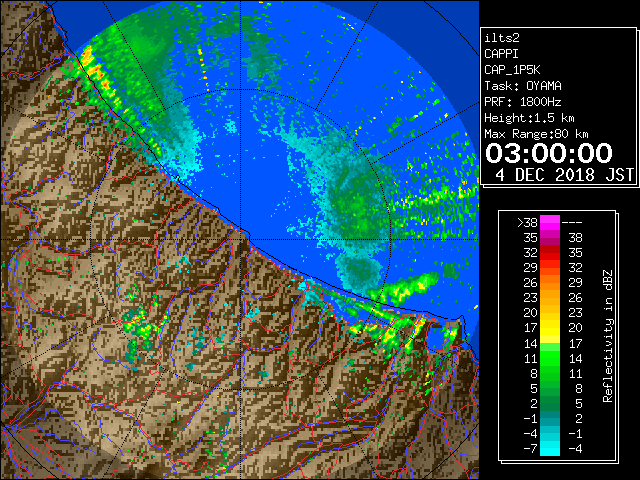
Task: Select the "Task: OYAMA" line
Action: point(523,86)
